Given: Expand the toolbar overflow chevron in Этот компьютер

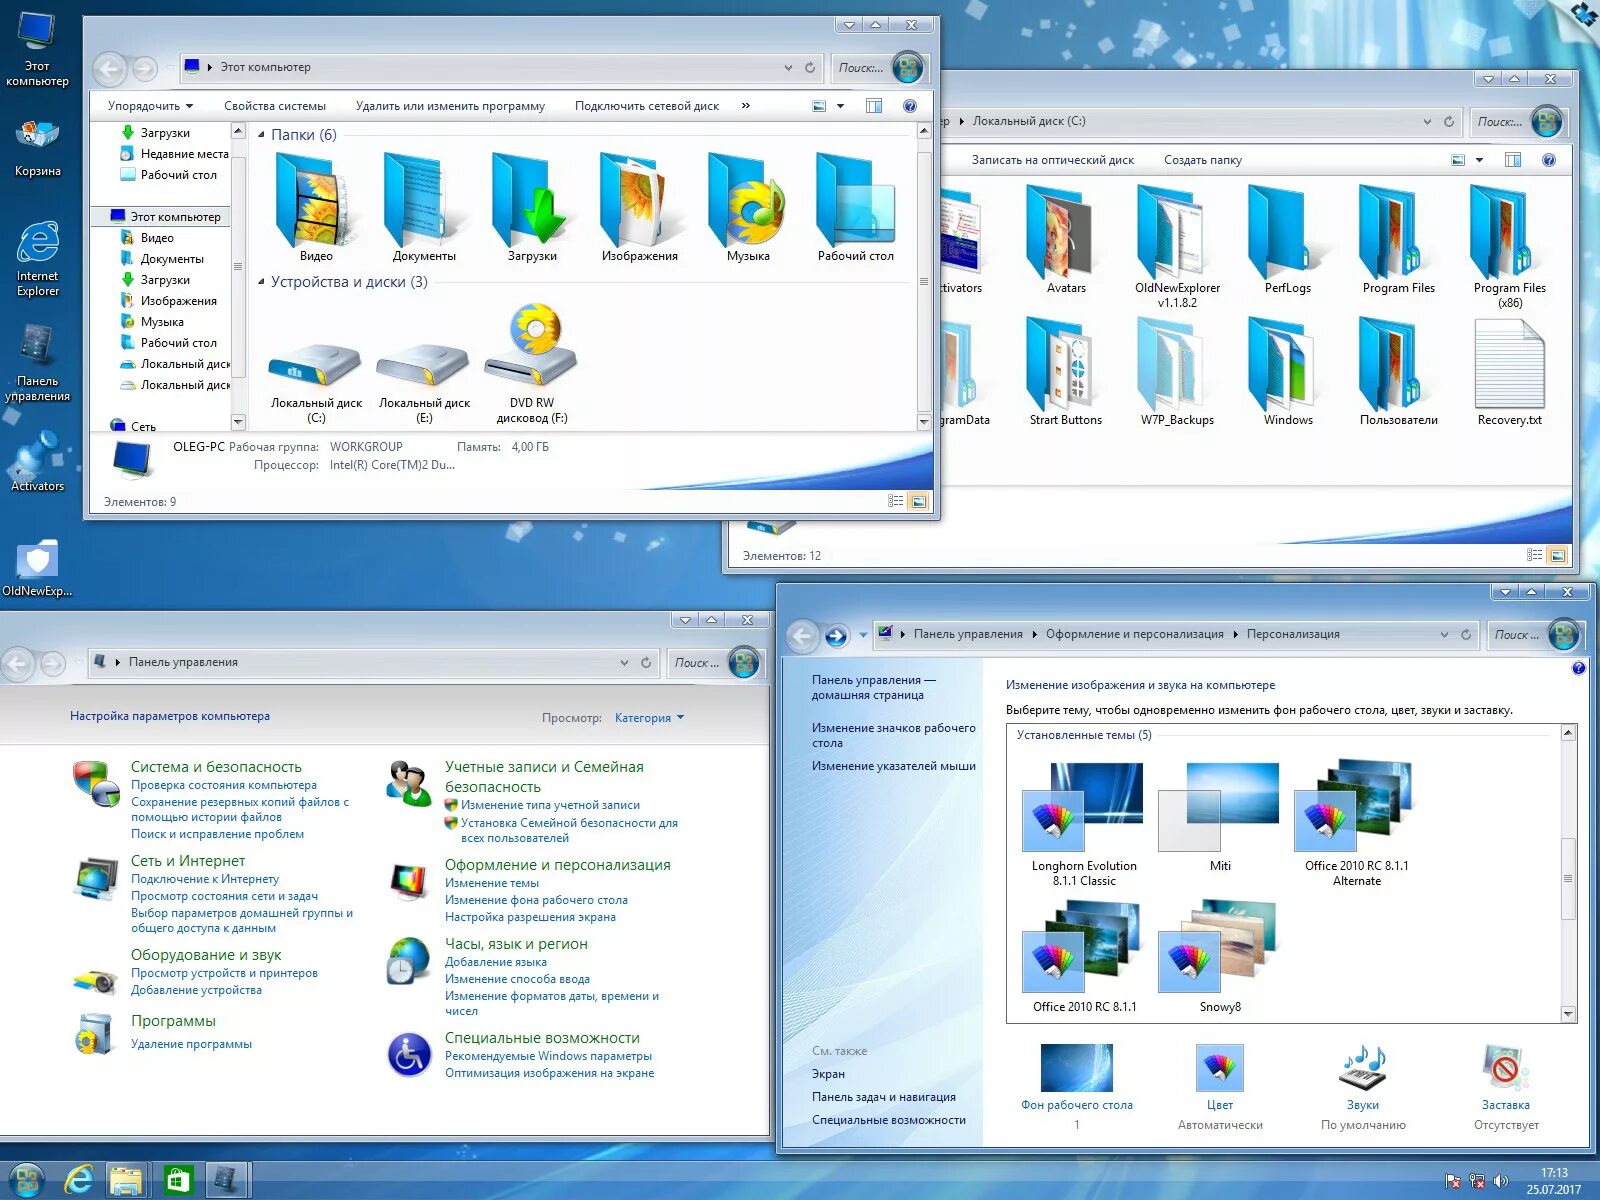Looking at the screenshot, I should pyautogui.click(x=746, y=105).
